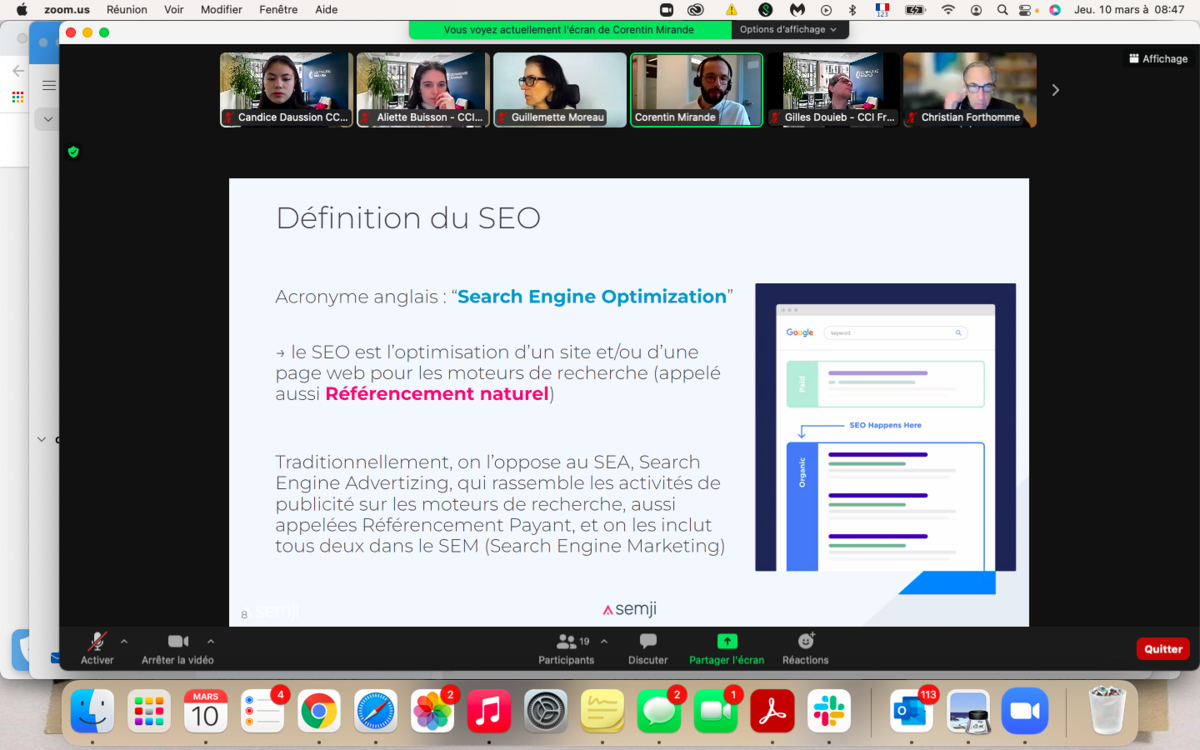Click the Affichage view button

click(1158, 59)
